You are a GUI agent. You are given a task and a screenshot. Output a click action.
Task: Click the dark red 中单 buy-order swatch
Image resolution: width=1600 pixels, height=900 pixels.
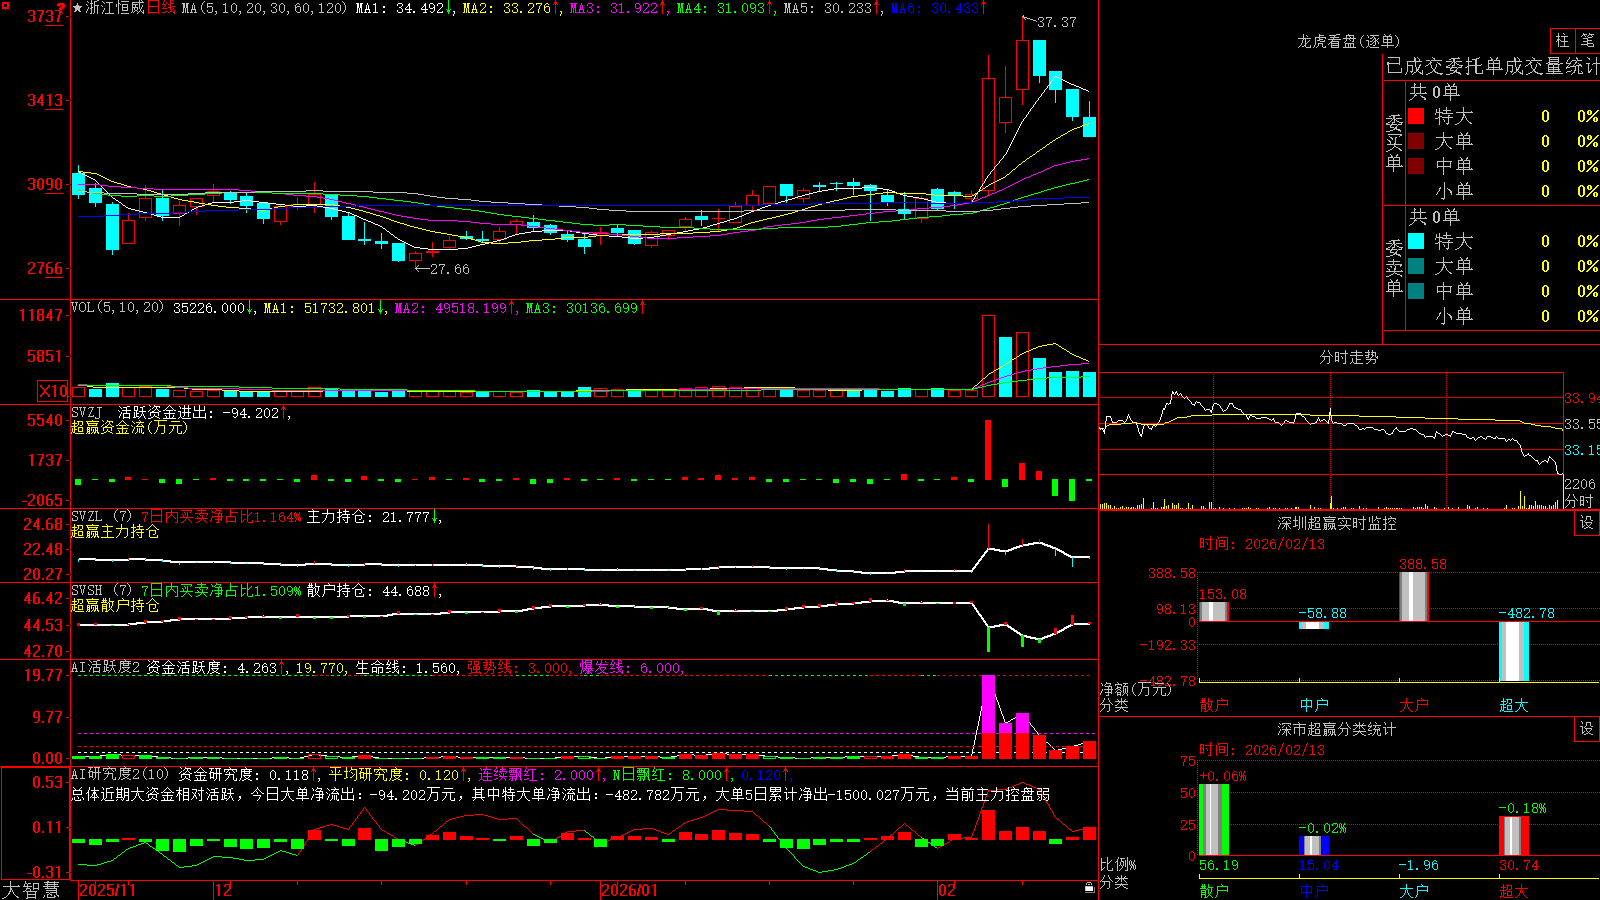(x=1416, y=166)
